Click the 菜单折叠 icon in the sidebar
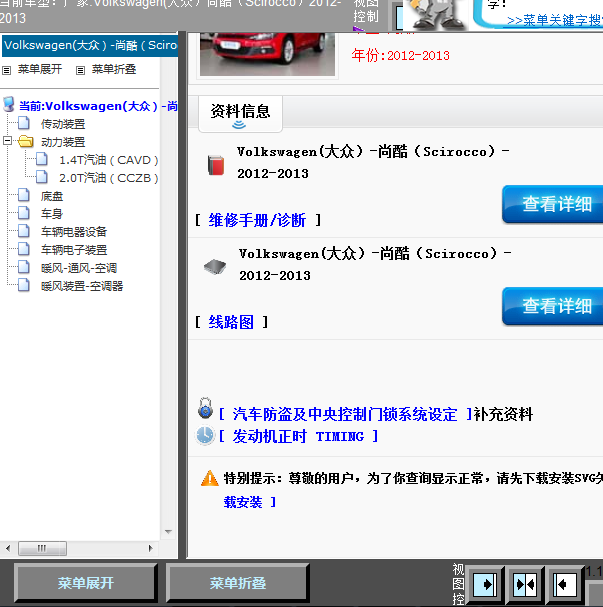Screen dimensions: 603x607 click(x=80, y=70)
